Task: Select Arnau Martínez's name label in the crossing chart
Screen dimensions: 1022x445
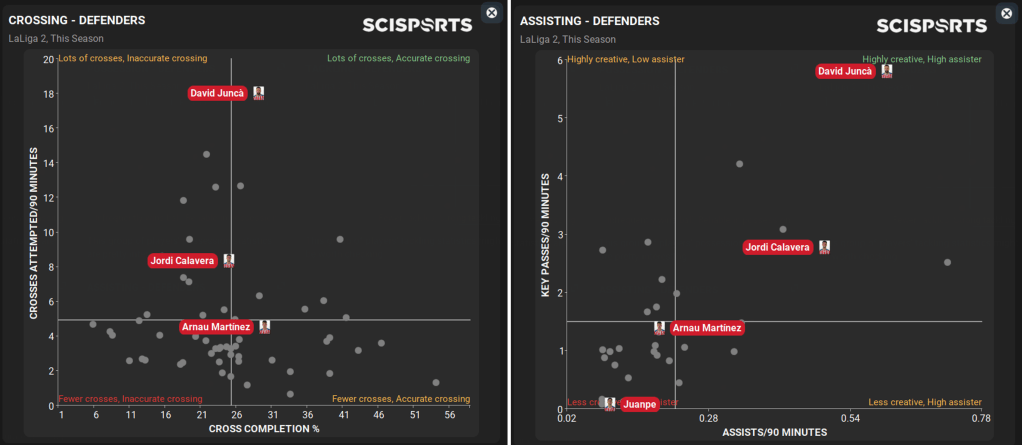Action: coord(215,327)
